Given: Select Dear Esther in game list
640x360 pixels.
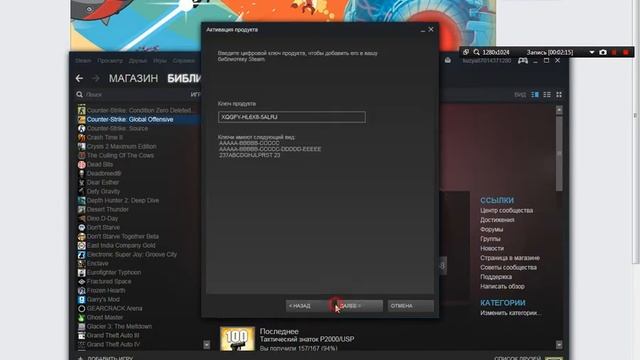Looking at the screenshot, I should tap(138, 182).
